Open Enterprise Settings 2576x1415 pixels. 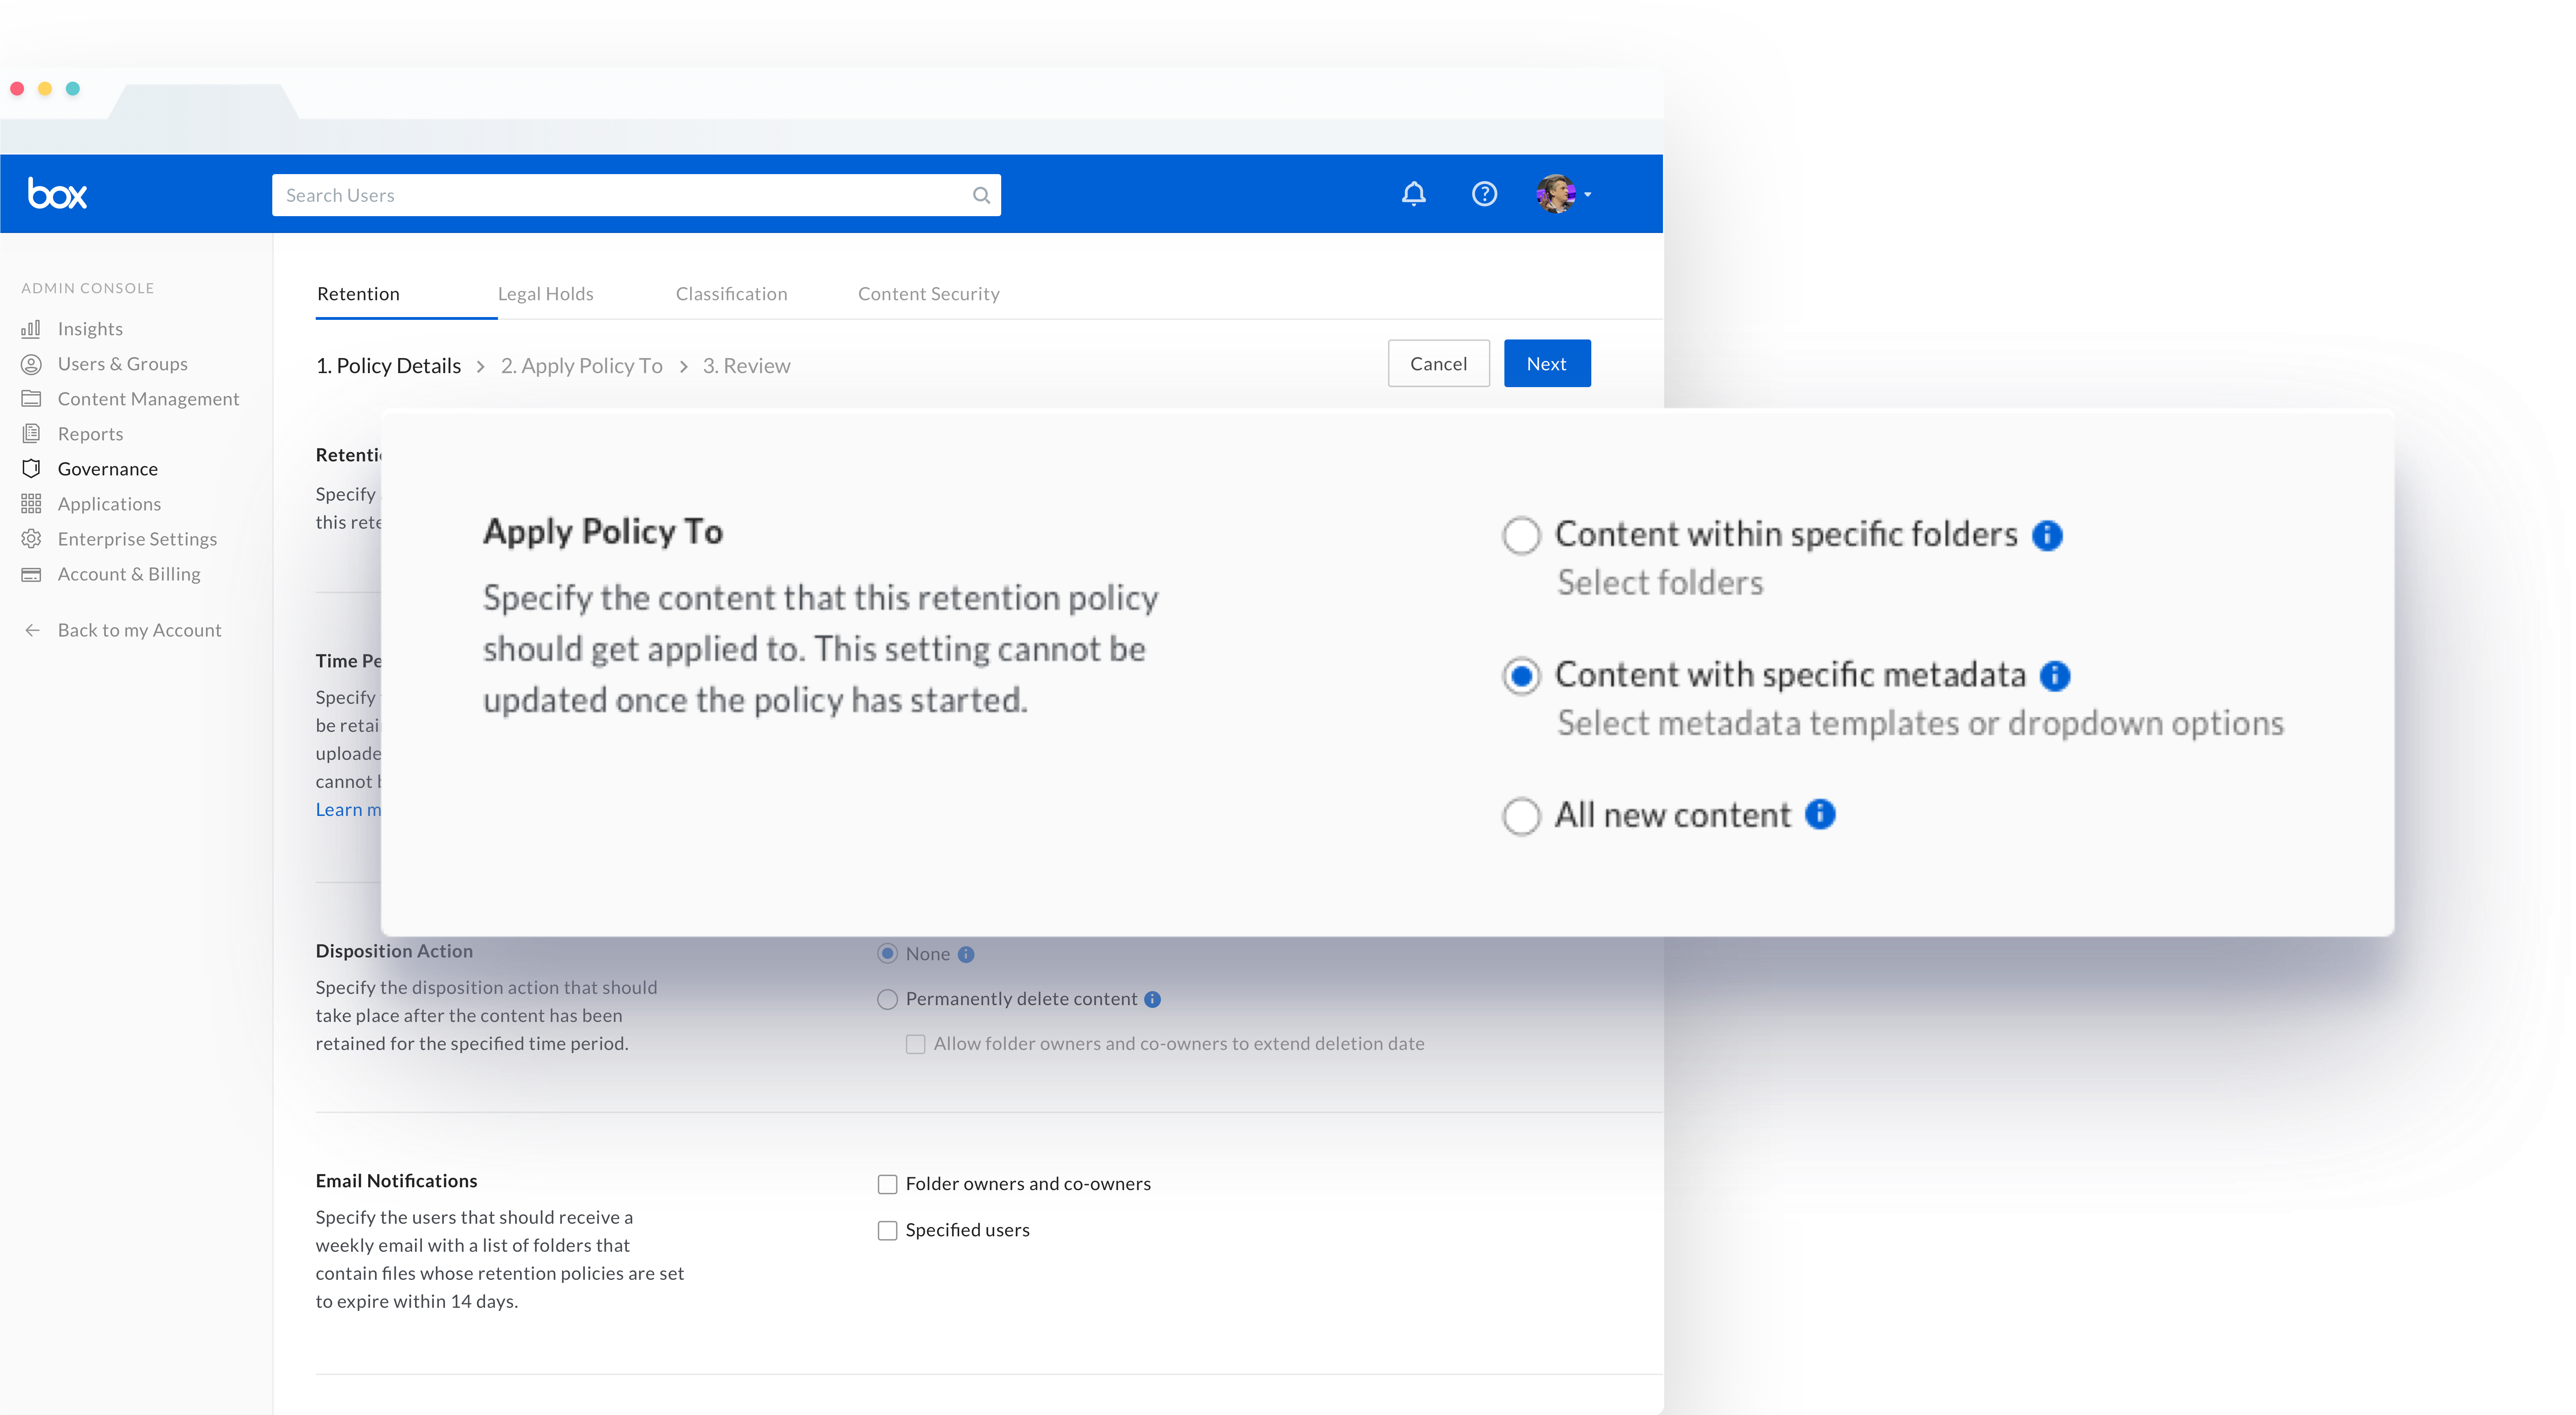pyautogui.click(x=137, y=539)
